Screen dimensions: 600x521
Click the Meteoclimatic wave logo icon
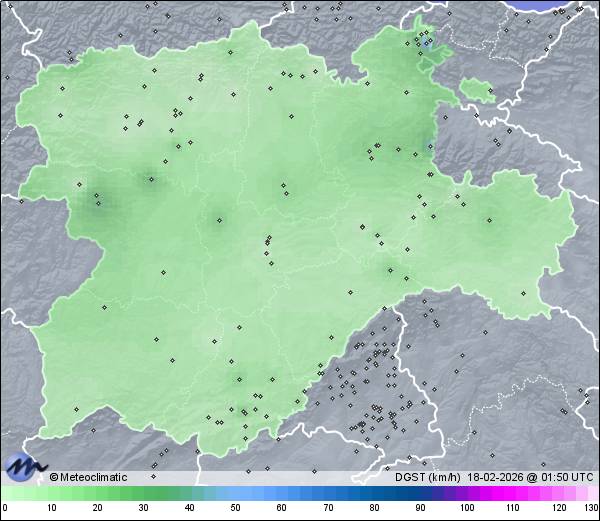tap(24, 466)
